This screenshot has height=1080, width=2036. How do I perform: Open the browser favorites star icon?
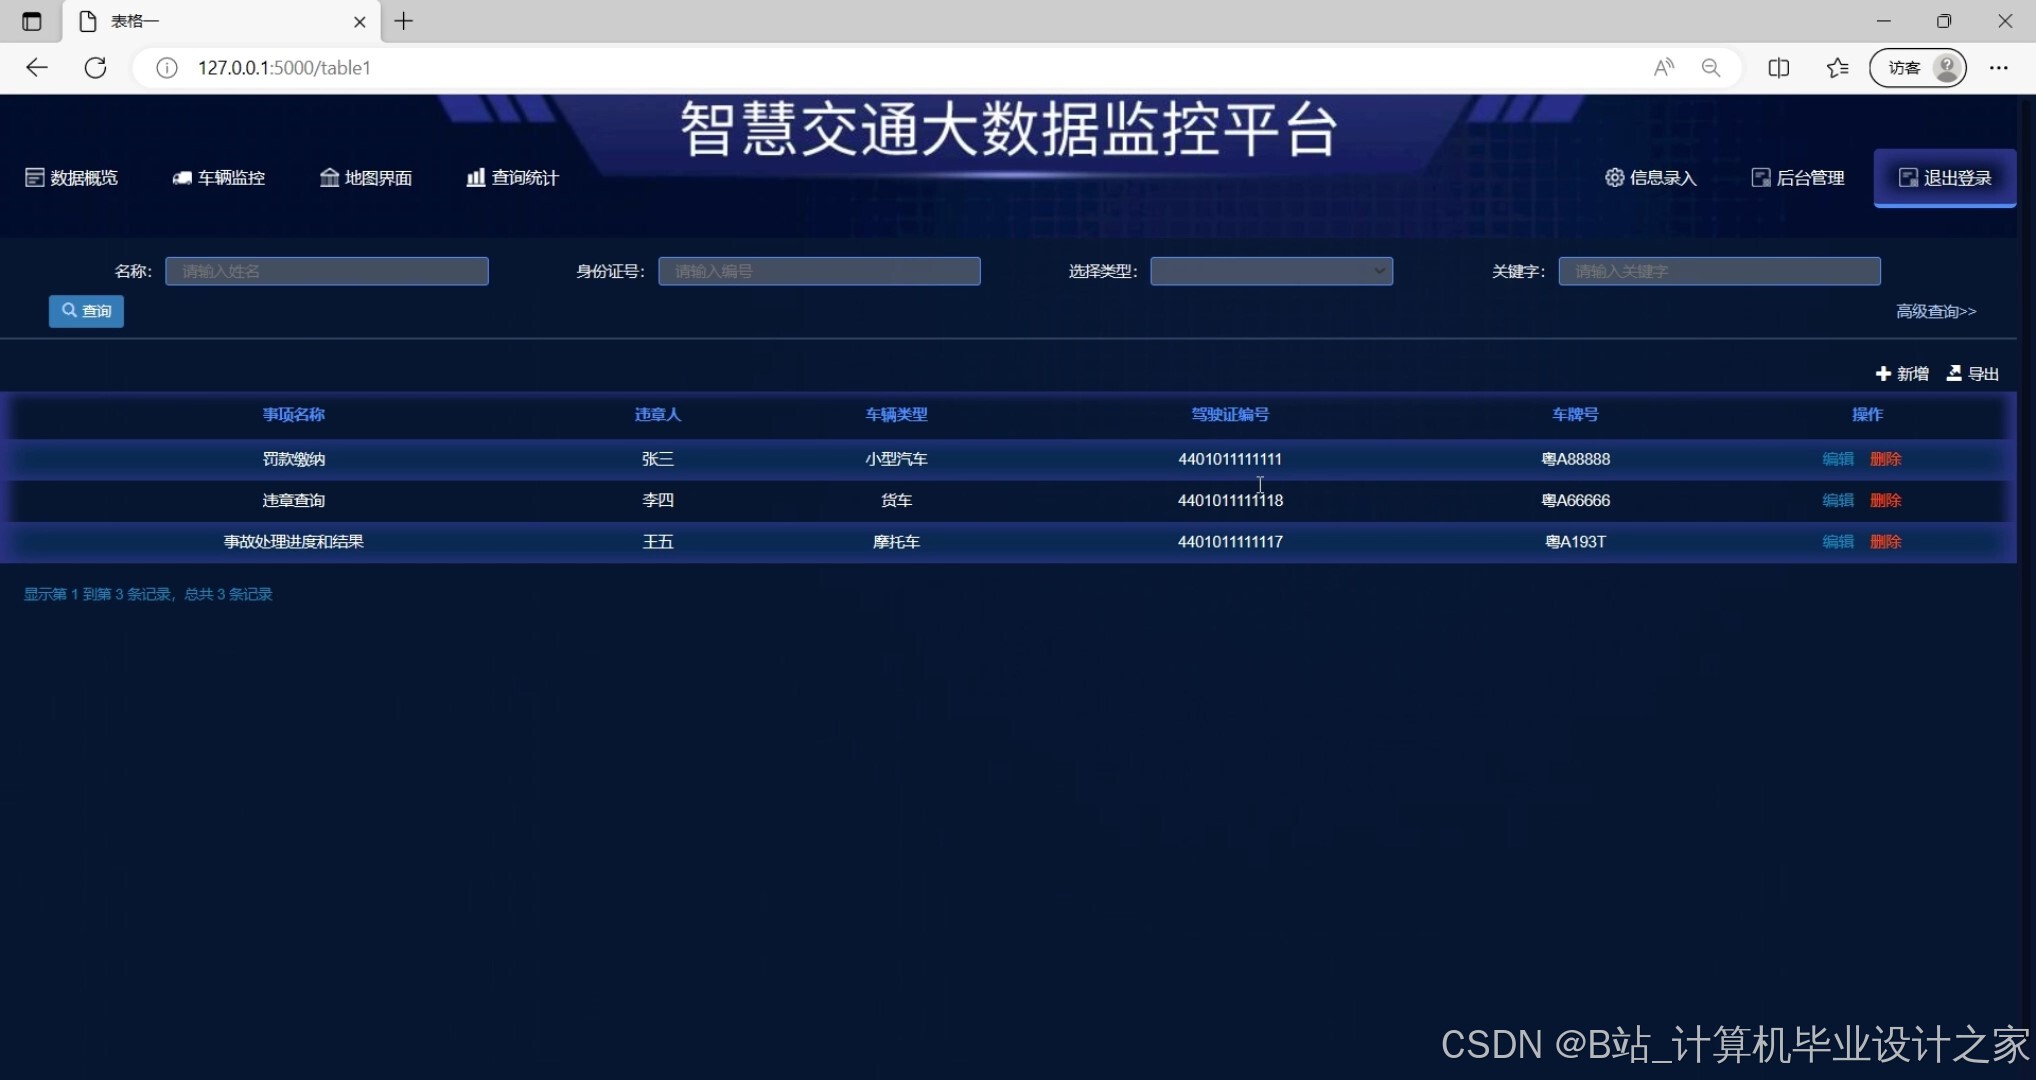pyautogui.click(x=1837, y=67)
